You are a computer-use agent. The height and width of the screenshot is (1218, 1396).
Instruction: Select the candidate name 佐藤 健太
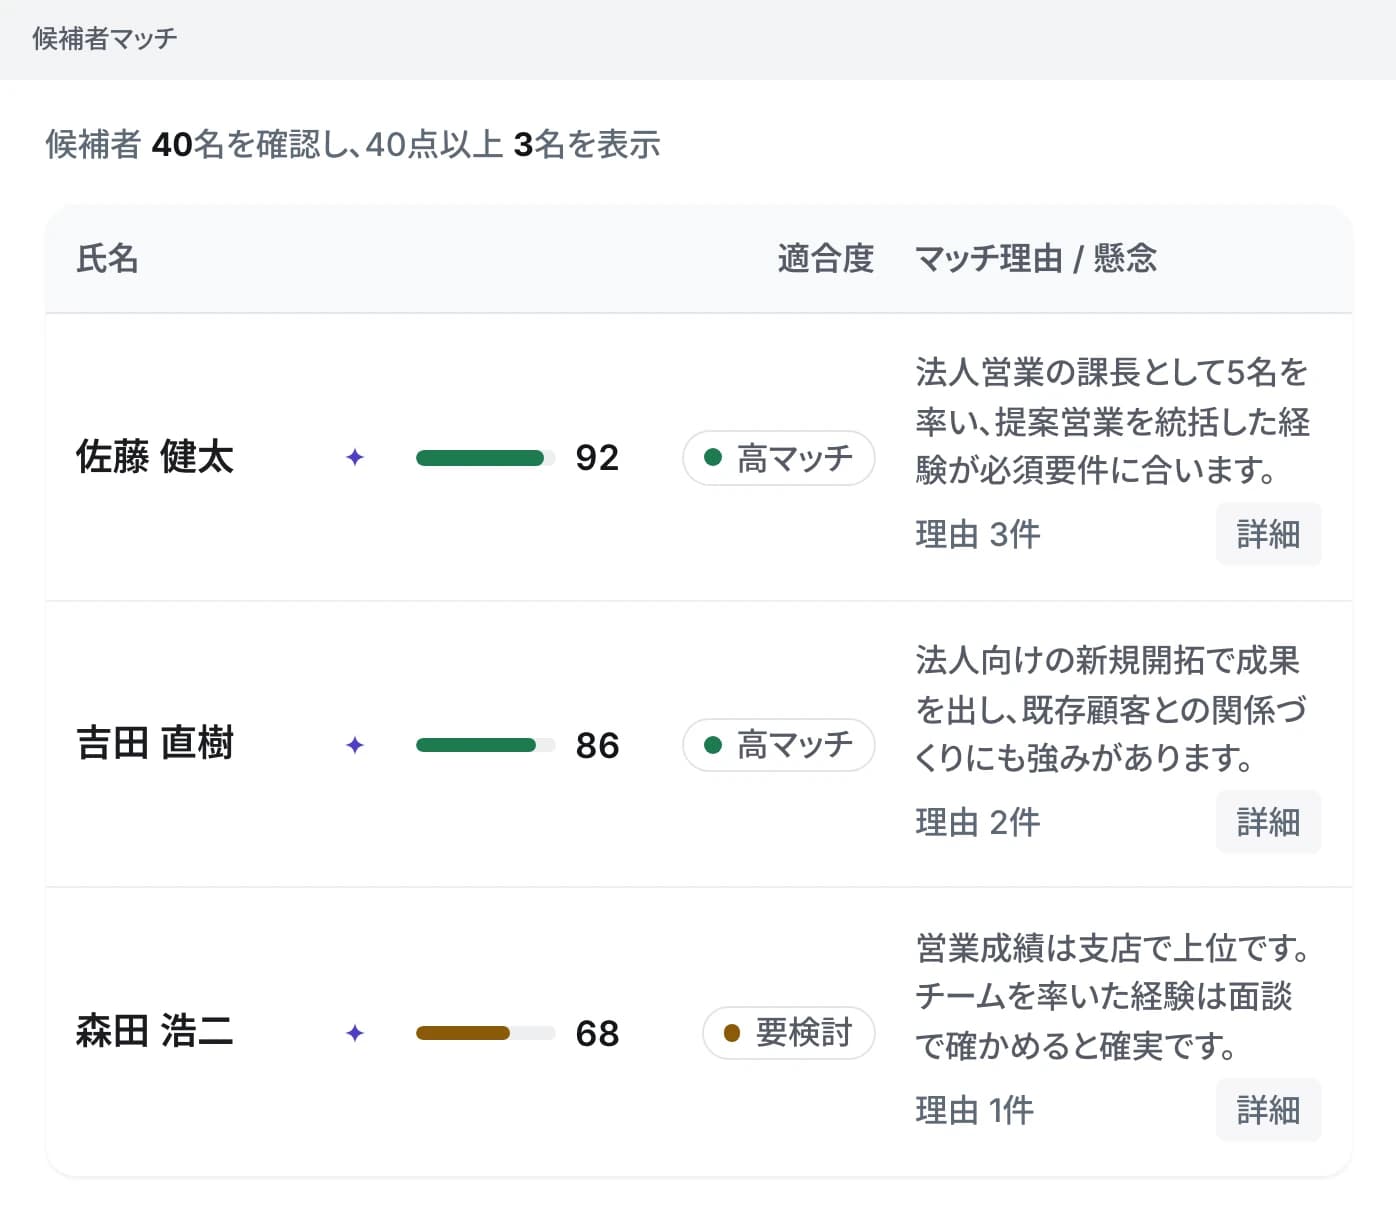[x=155, y=457]
